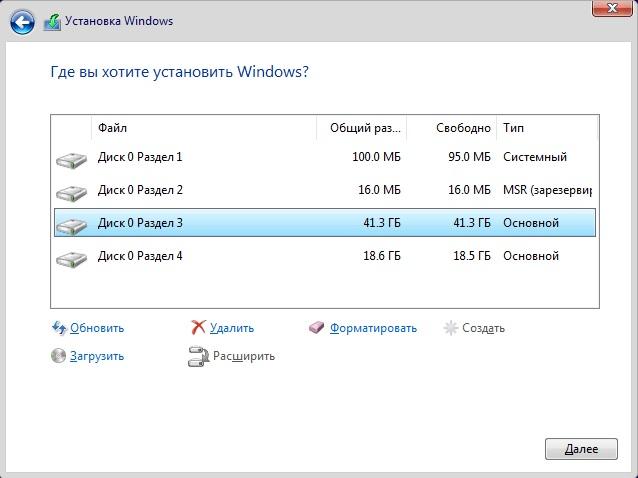Click the Где вы хотите установить Windows? heading
The image size is (638, 478).
coord(179,72)
